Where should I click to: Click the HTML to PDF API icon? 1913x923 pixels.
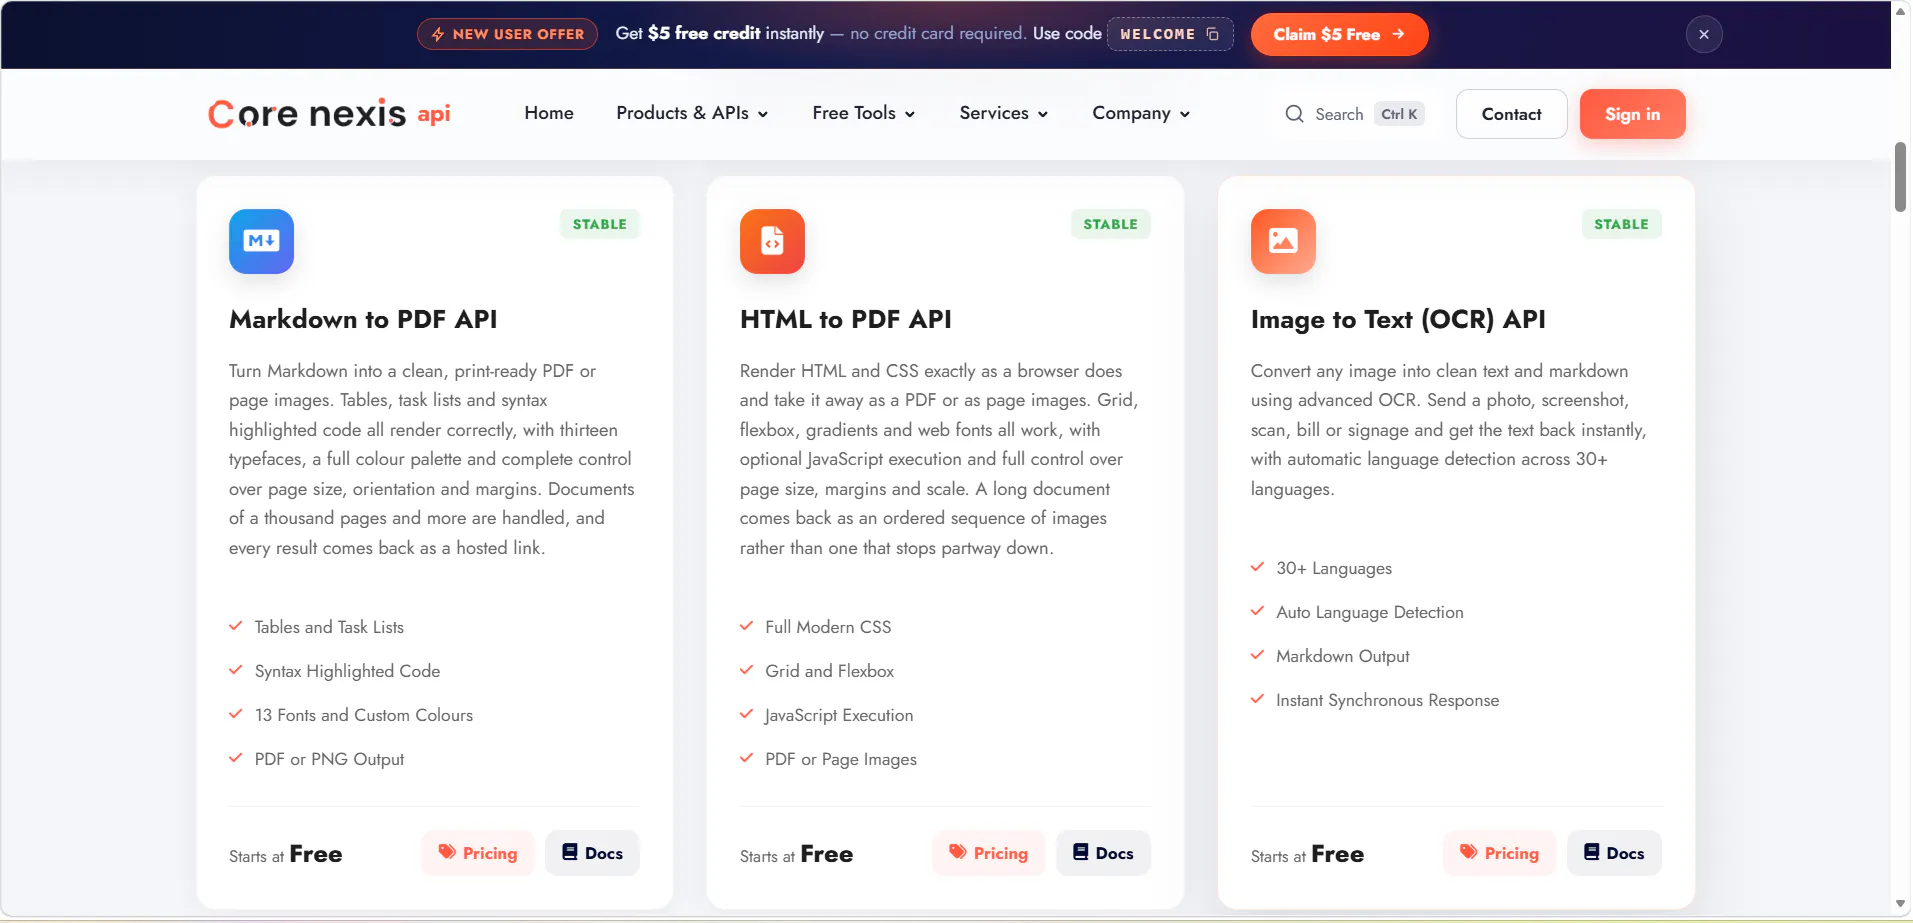coord(772,241)
